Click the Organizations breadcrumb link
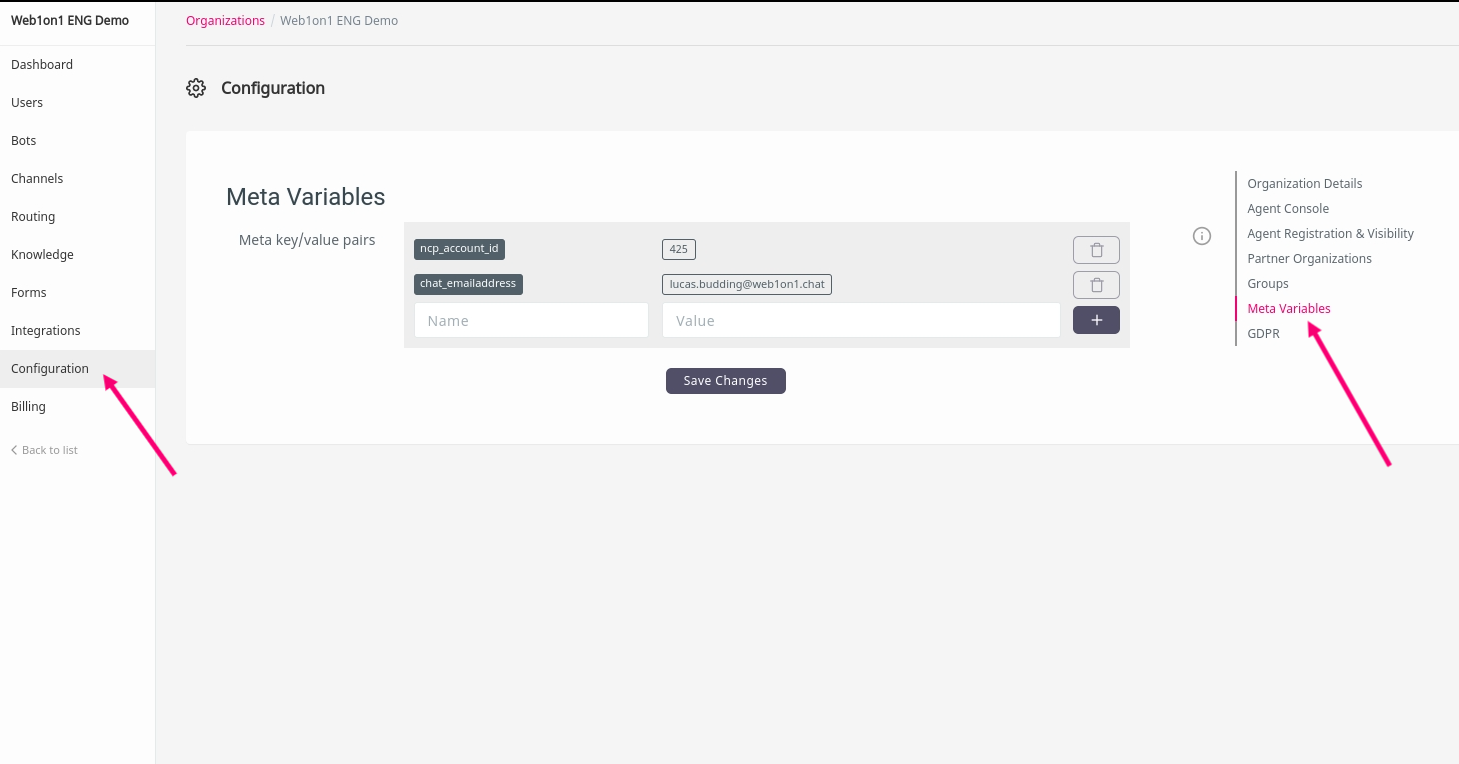The width and height of the screenshot is (1459, 764). 225,21
